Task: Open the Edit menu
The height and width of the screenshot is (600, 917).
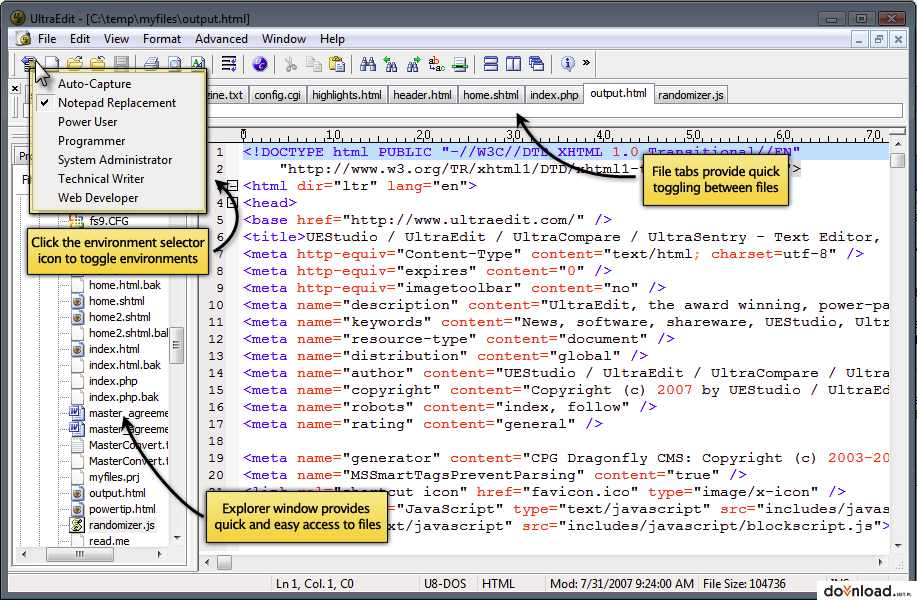Action: (80, 39)
